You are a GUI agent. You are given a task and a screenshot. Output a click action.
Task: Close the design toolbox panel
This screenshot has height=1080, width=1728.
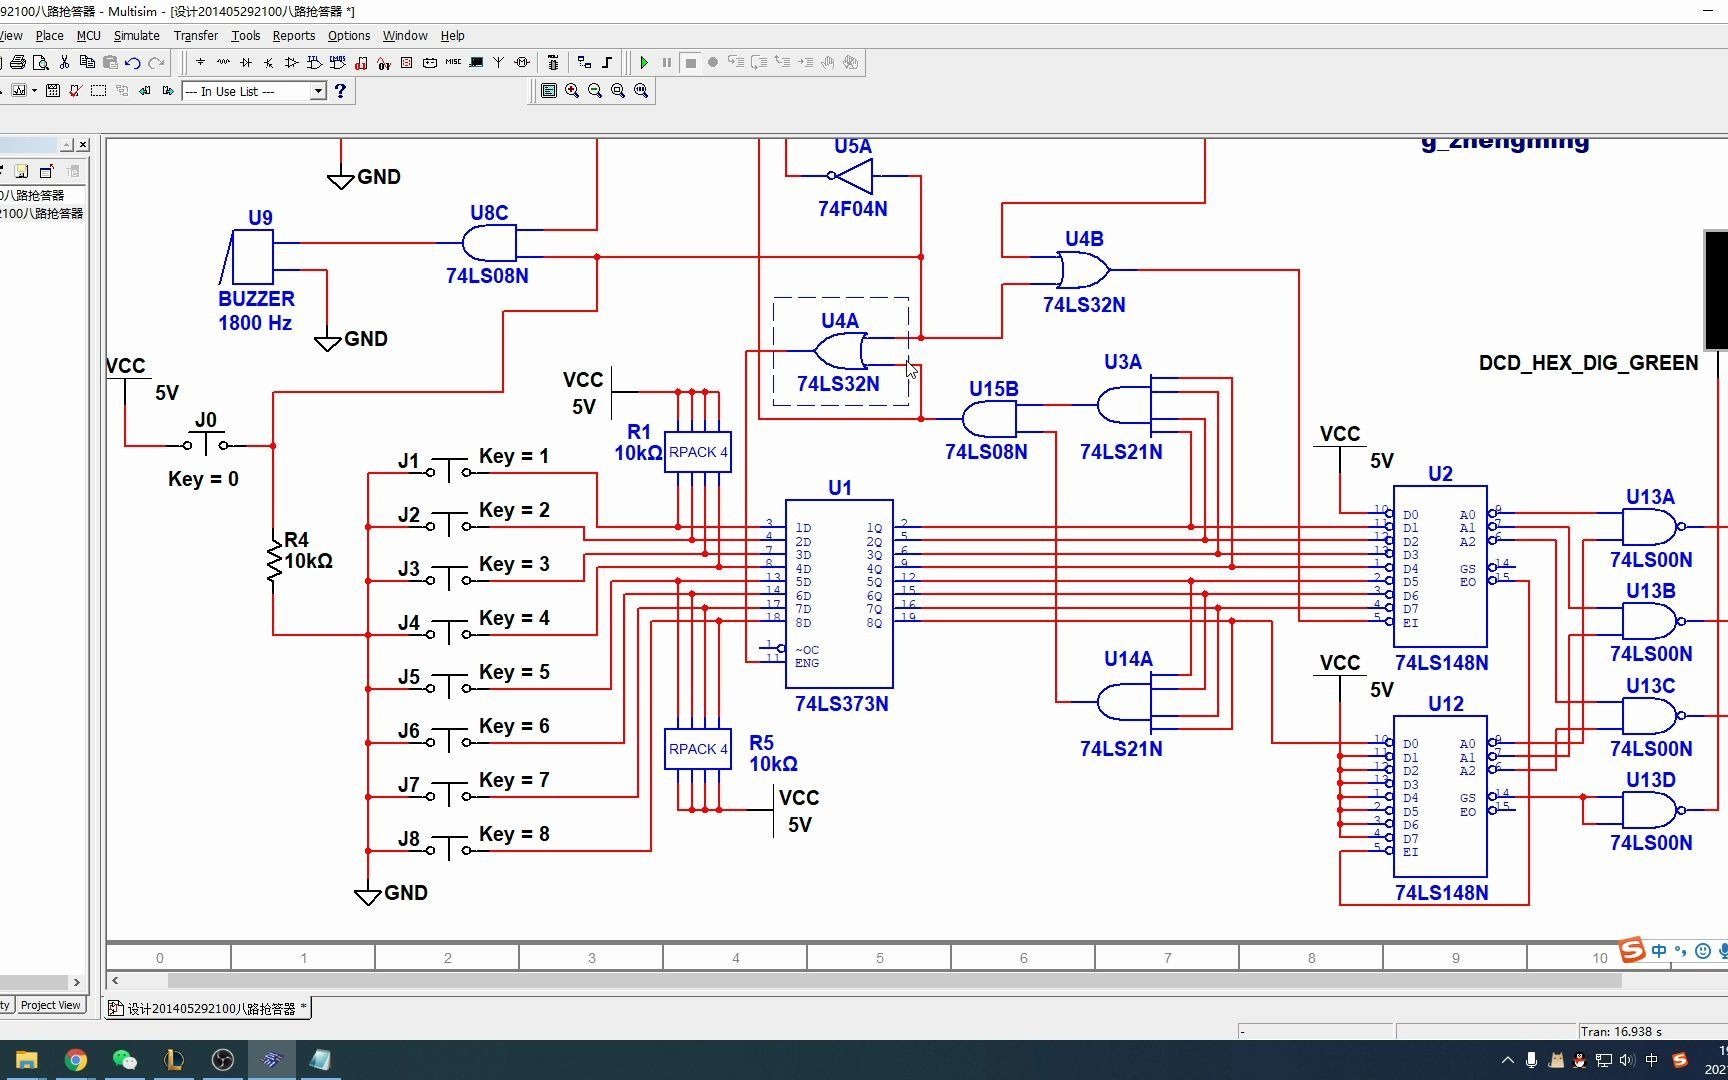(83, 145)
